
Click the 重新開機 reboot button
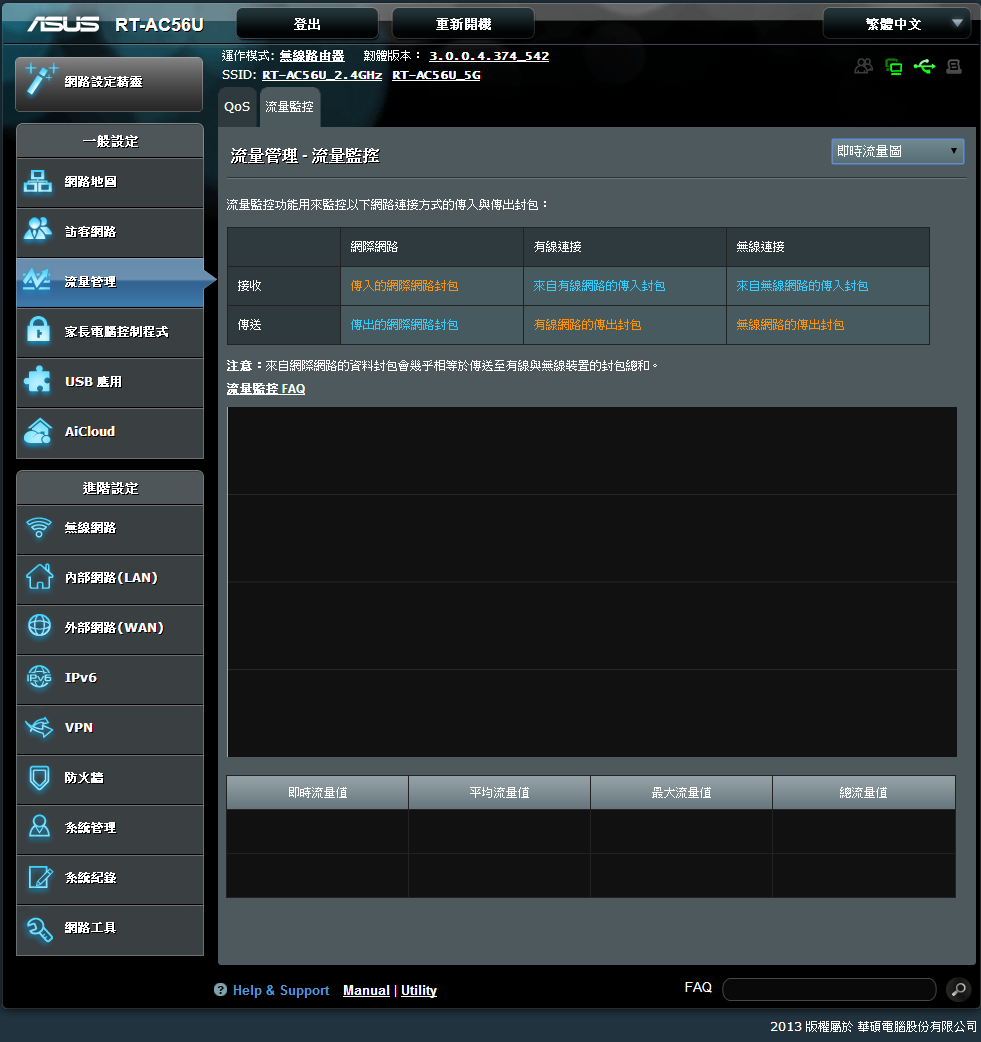463,24
